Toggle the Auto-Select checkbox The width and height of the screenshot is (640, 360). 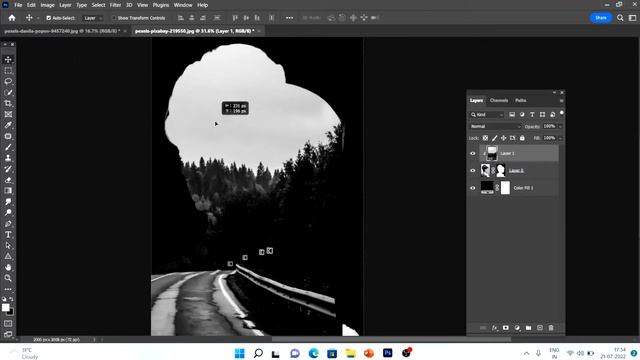coord(49,18)
